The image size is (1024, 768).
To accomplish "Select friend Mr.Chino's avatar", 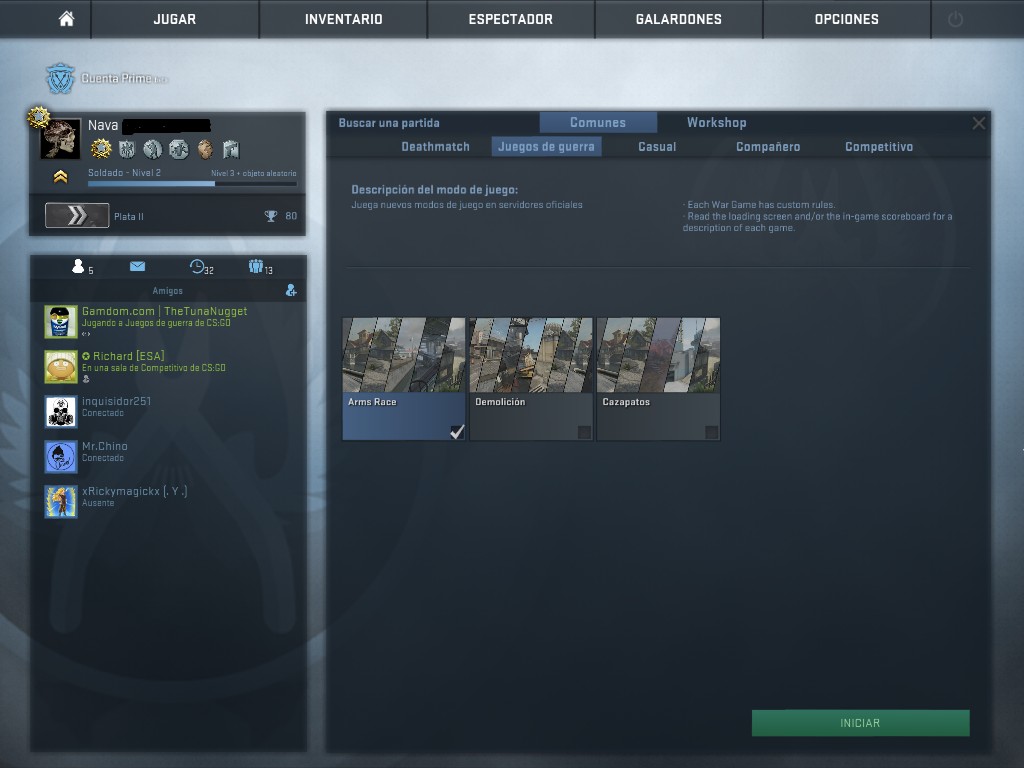I will (61, 457).
